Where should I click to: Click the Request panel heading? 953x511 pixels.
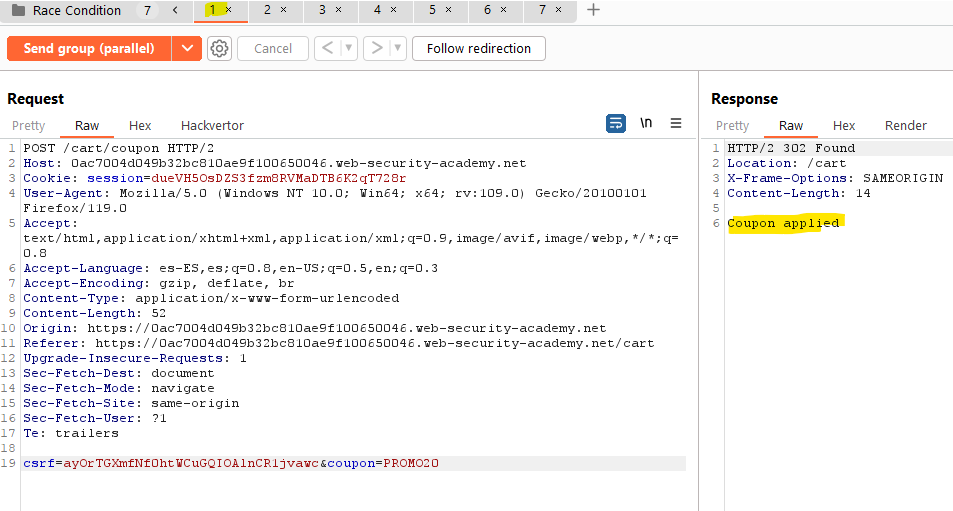(x=35, y=99)
